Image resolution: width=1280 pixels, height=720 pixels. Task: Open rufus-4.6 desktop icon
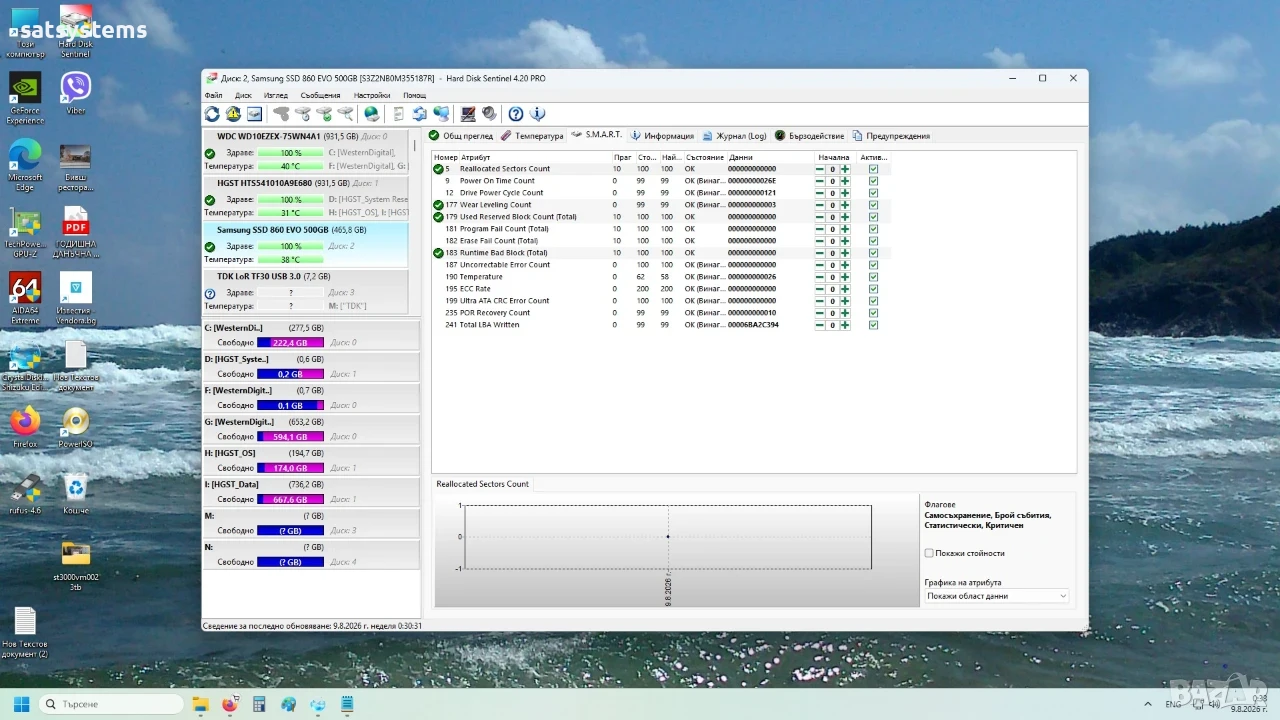click(x=25, y=495)
